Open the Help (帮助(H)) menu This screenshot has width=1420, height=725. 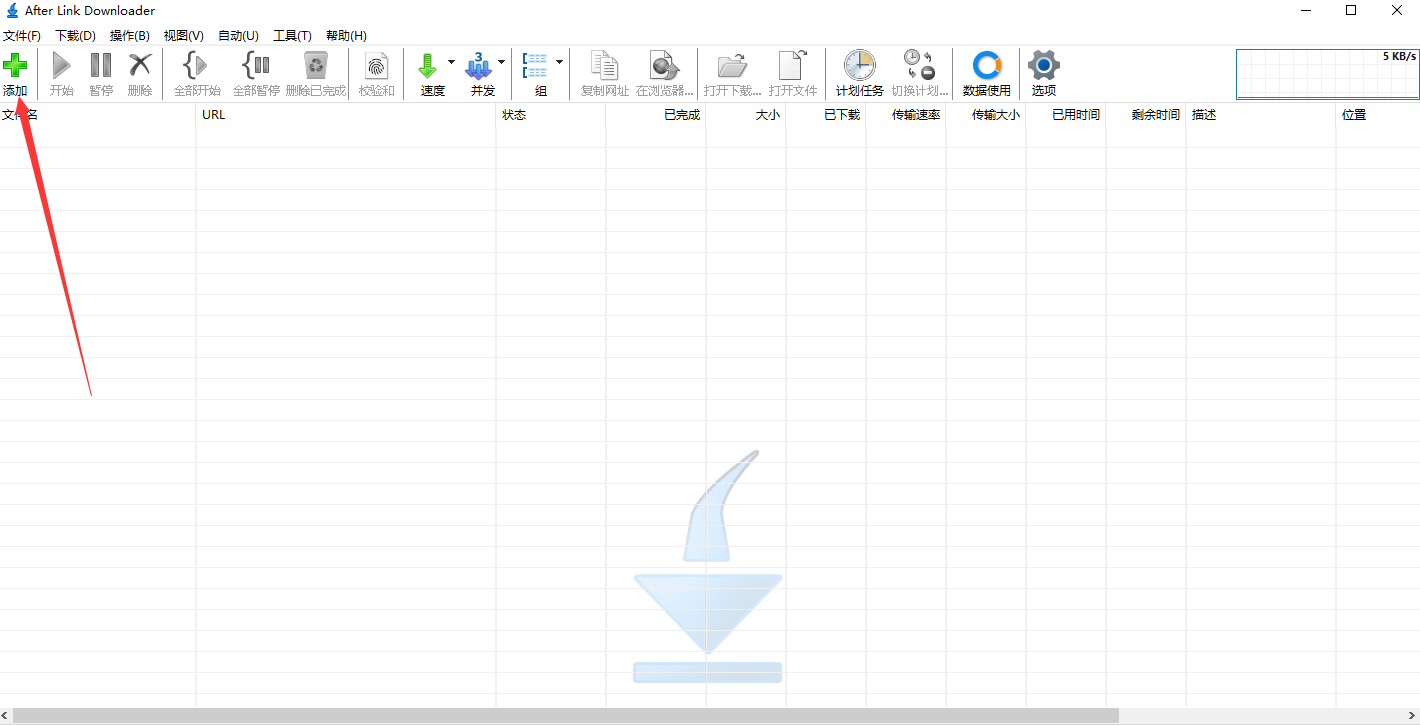346,36
